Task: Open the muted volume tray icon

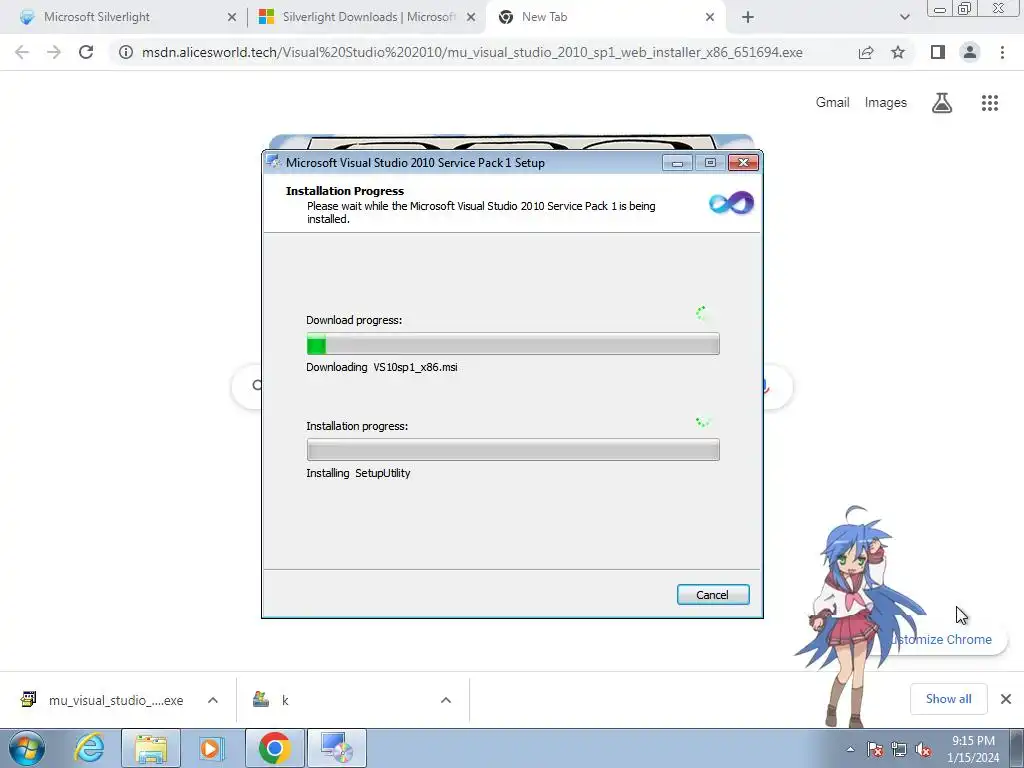Action: (x=923, y=749)
